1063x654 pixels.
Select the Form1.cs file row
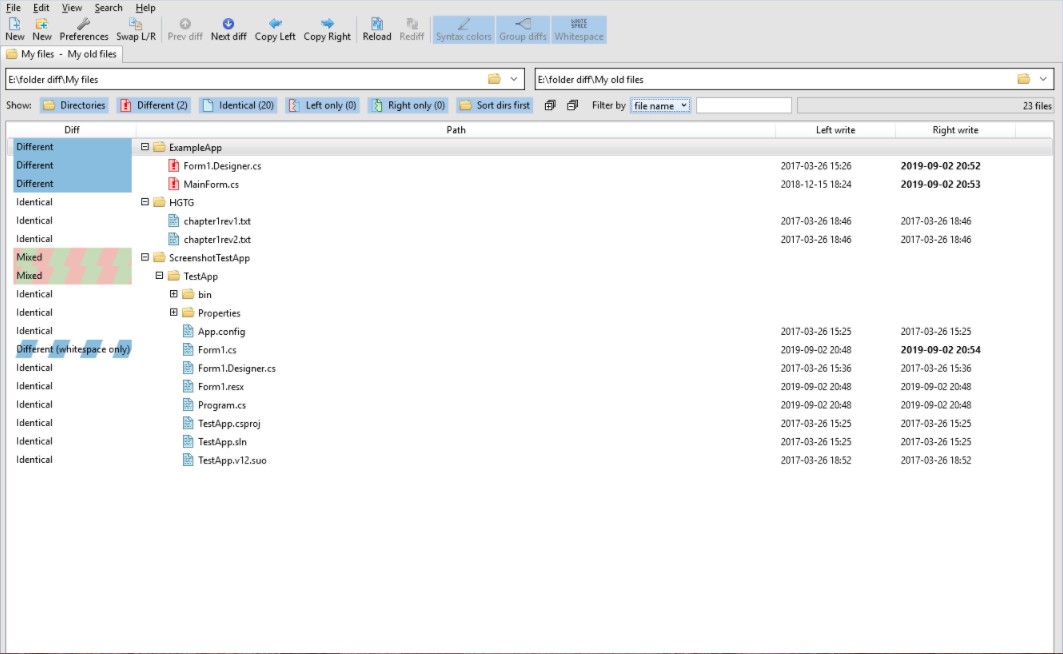pyautogui.click(x=530, y=350)
